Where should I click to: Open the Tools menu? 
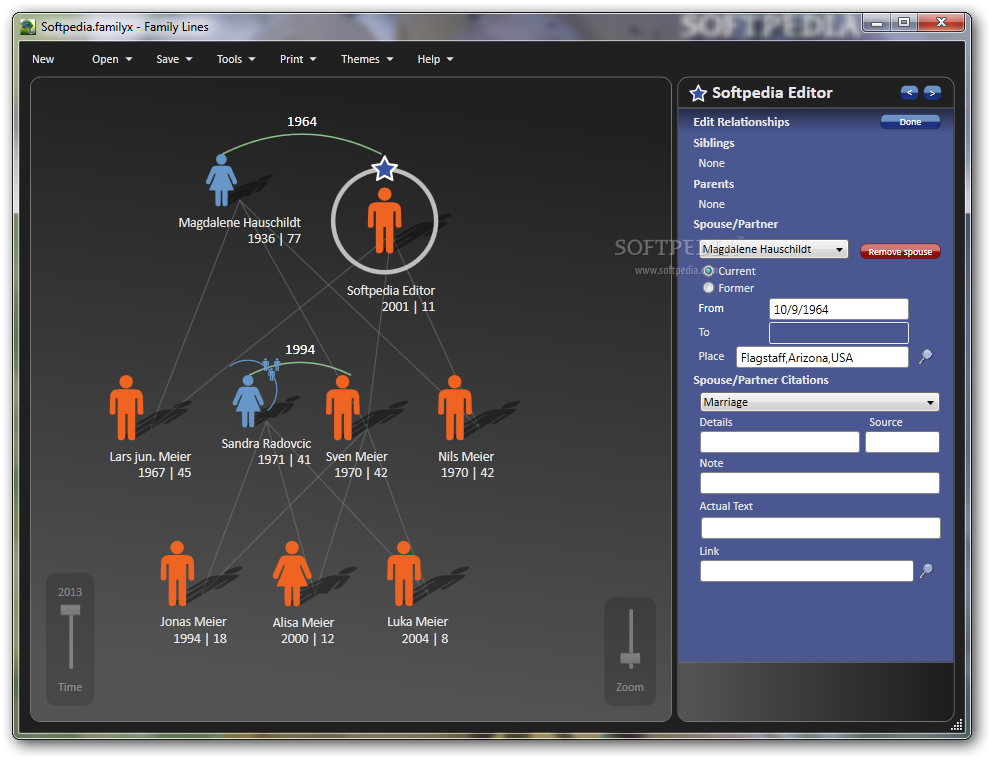point(229,59)
